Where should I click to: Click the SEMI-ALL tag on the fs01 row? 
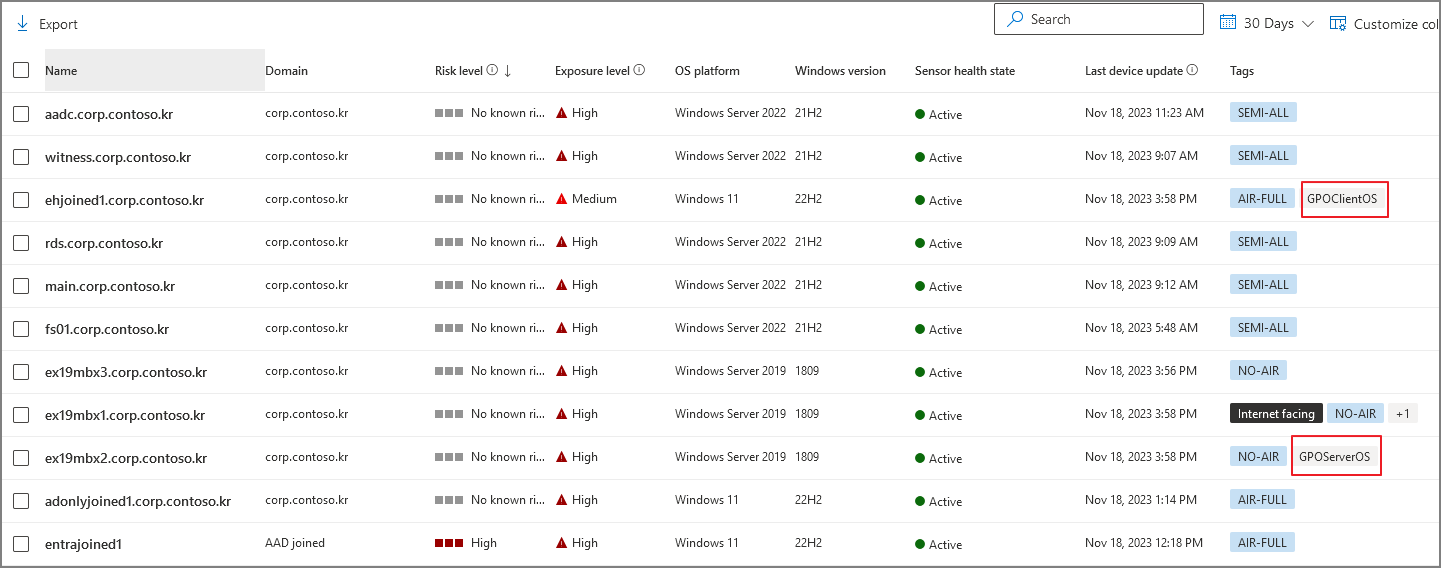click(x=1263, y=328)
